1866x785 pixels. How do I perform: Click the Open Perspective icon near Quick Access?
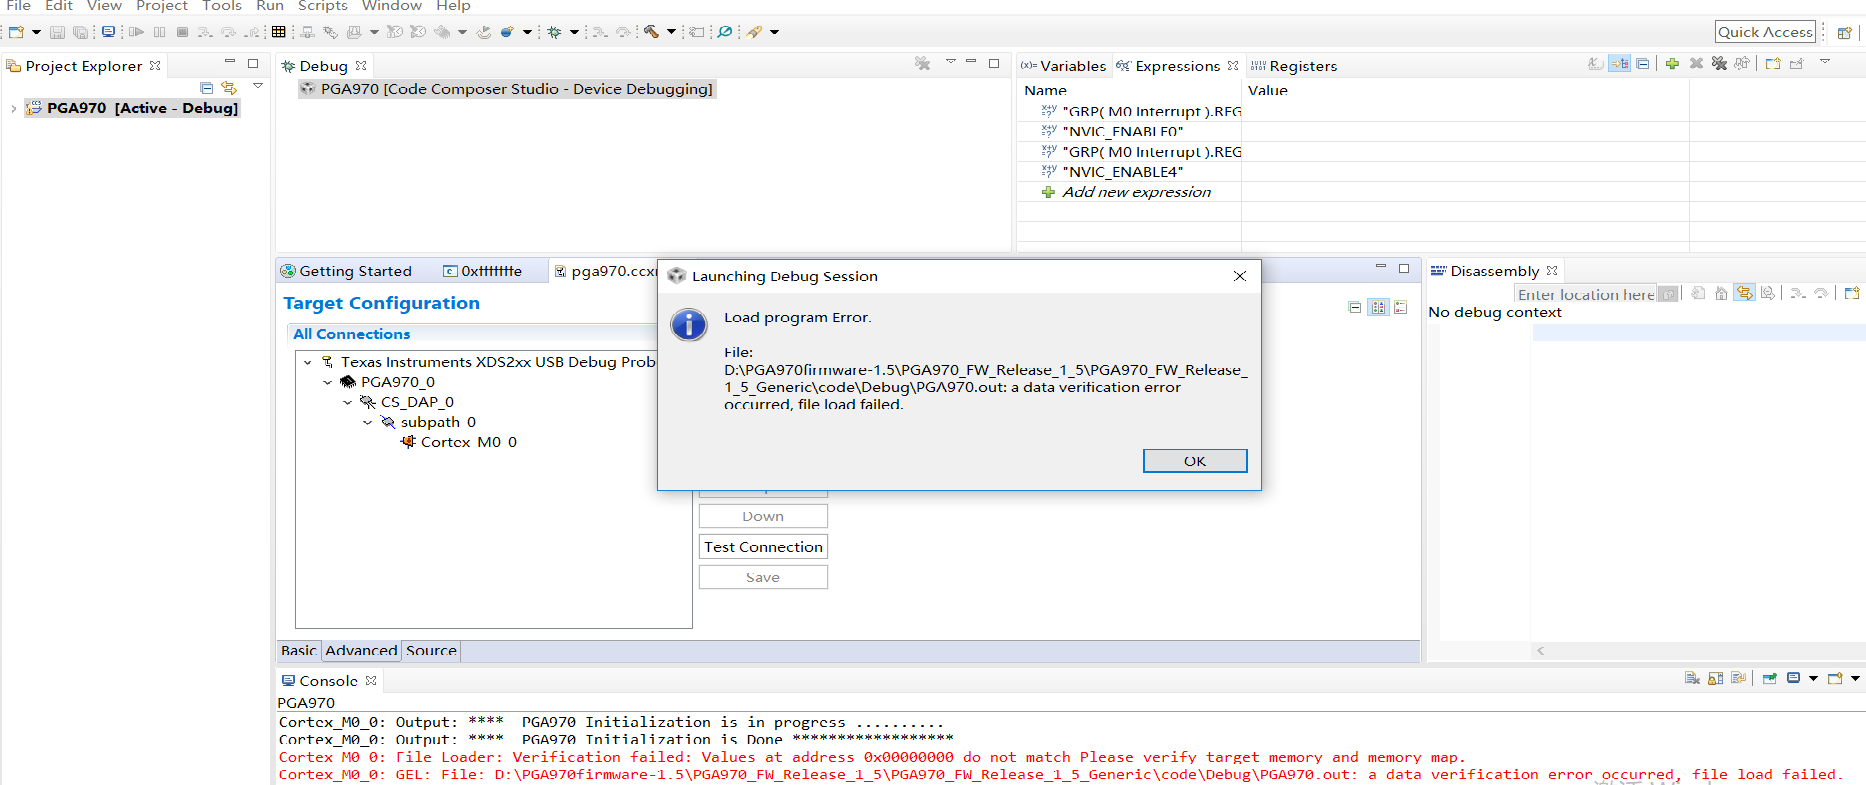pos(1845,32)
